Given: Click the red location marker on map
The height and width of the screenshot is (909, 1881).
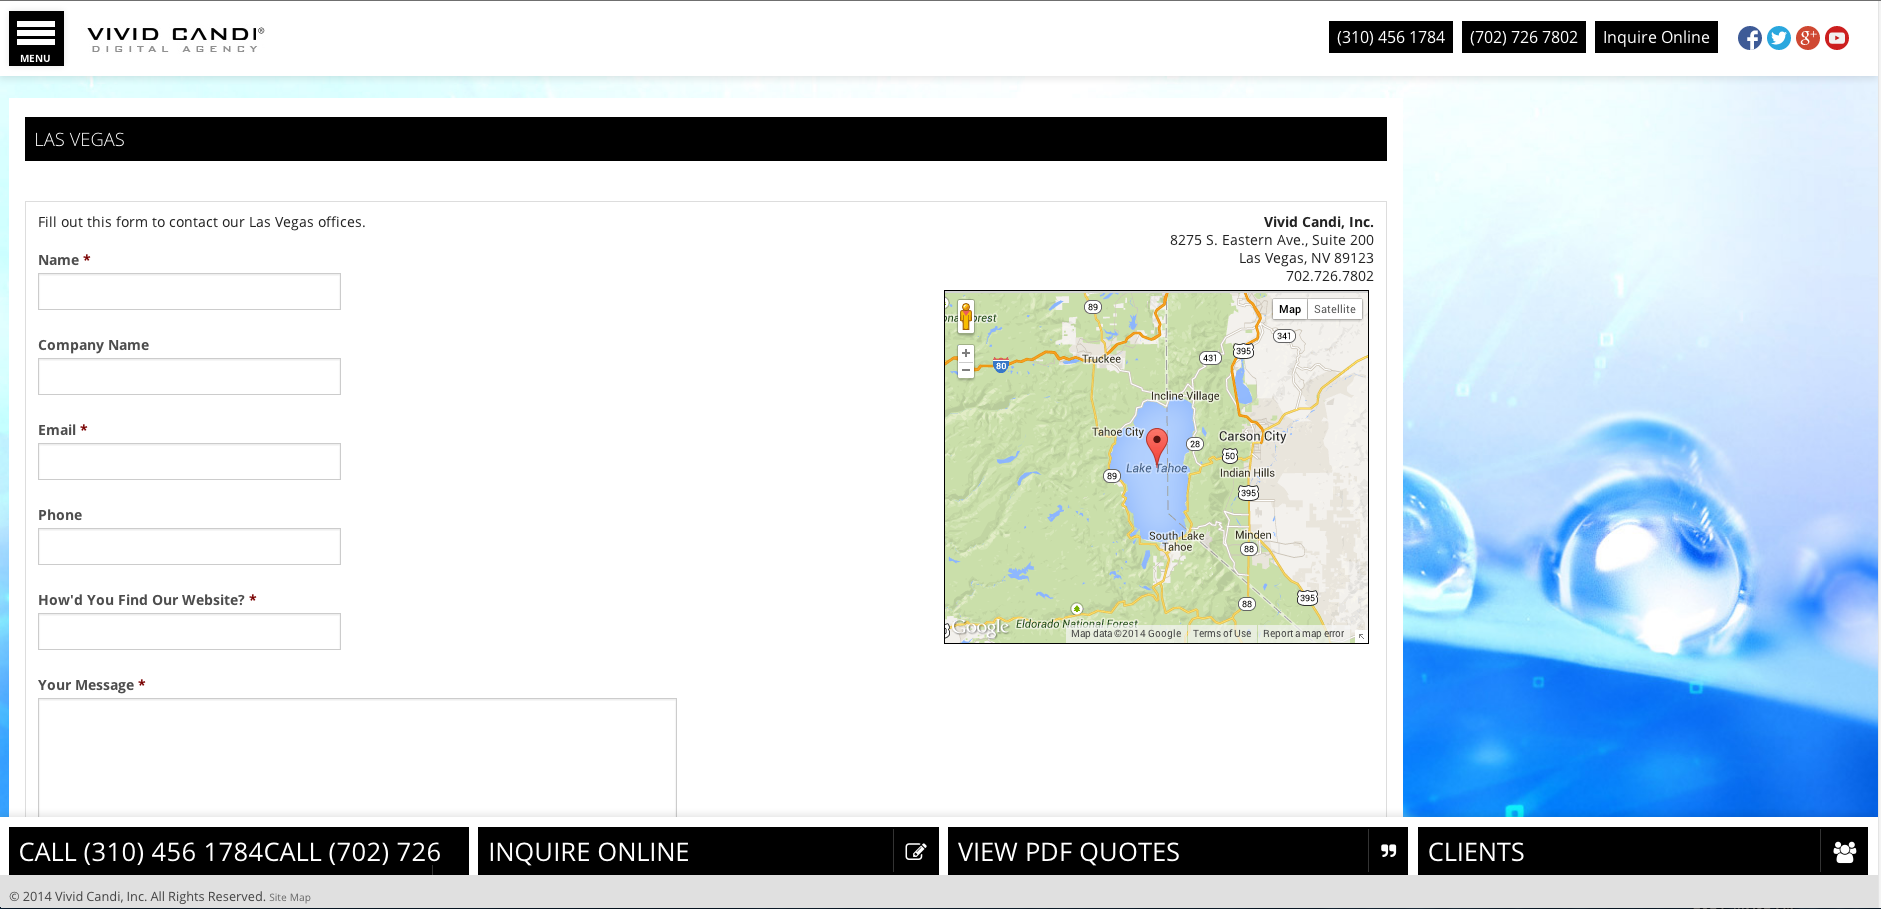Looking at the screenshot, I should pos(1157,443).
